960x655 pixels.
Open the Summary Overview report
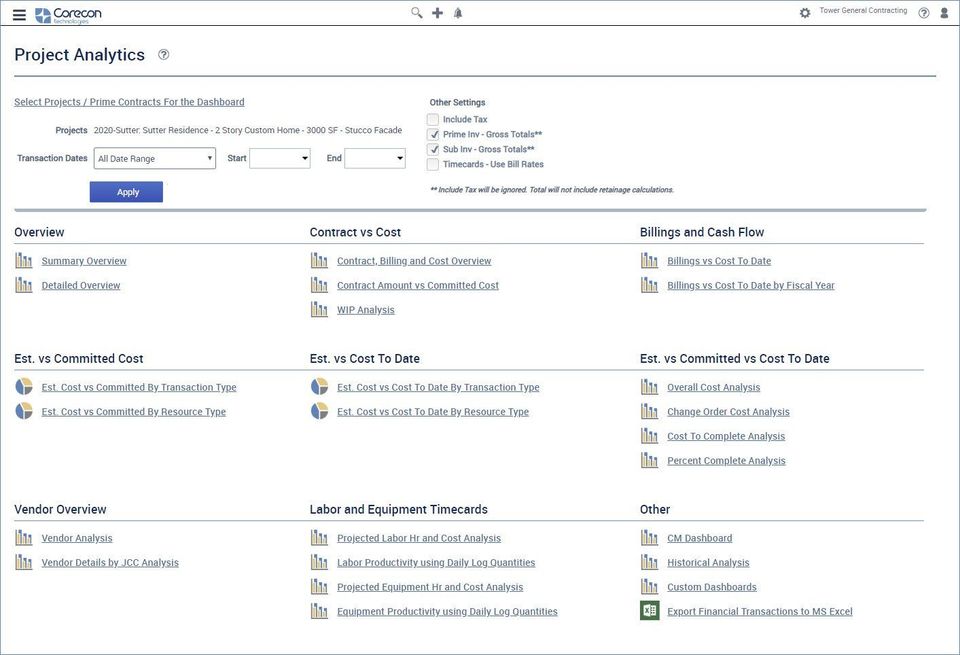click(84, 261)
